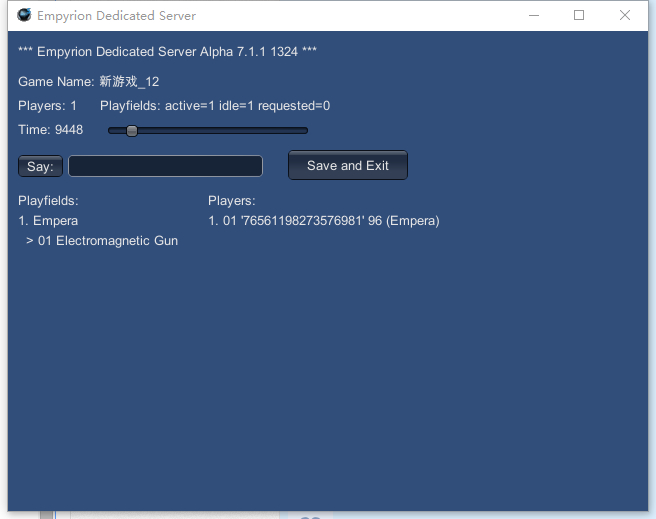Click the 'Time: 9448' value
Image resolution: width=656 pixels, height=519 pixels.
51,130
